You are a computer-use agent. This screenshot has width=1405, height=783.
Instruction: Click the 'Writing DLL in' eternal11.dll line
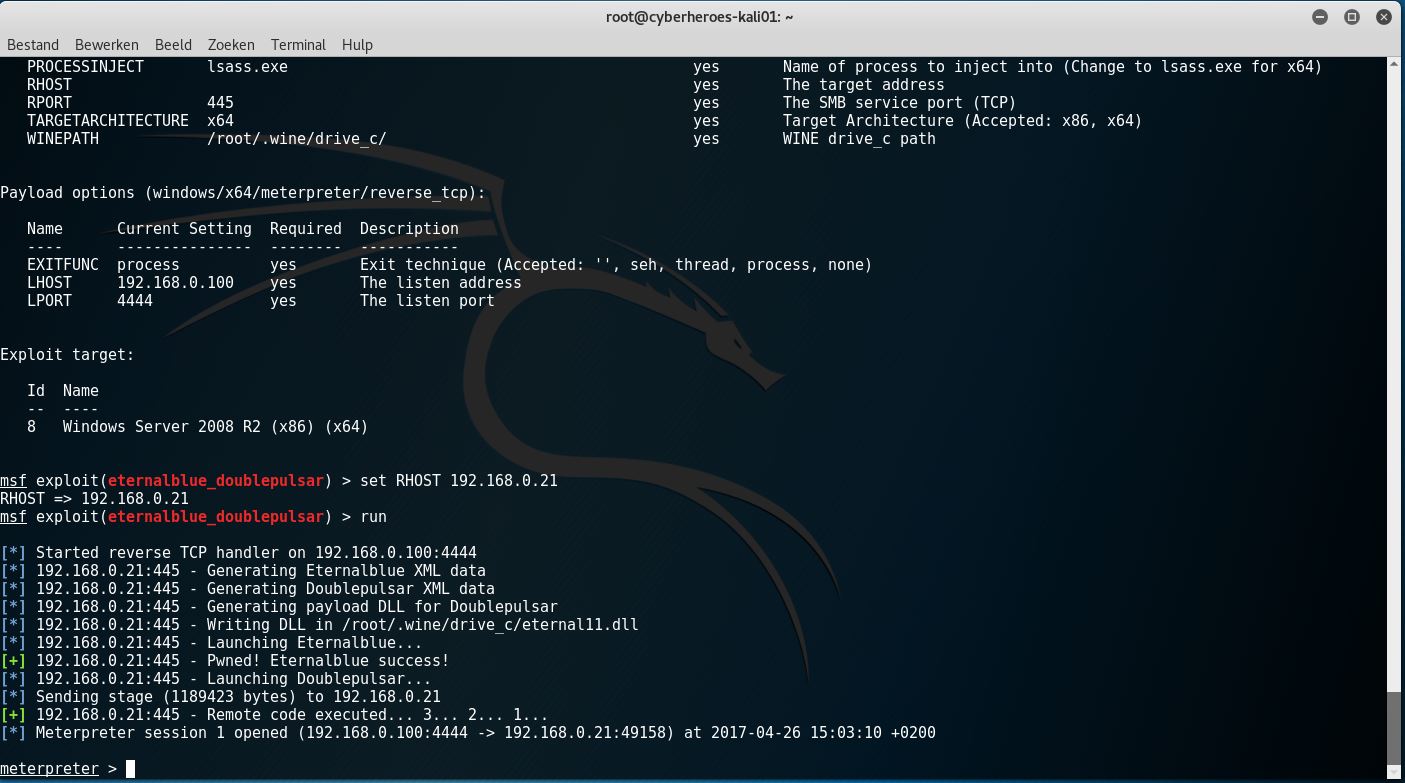coord(319,625)
